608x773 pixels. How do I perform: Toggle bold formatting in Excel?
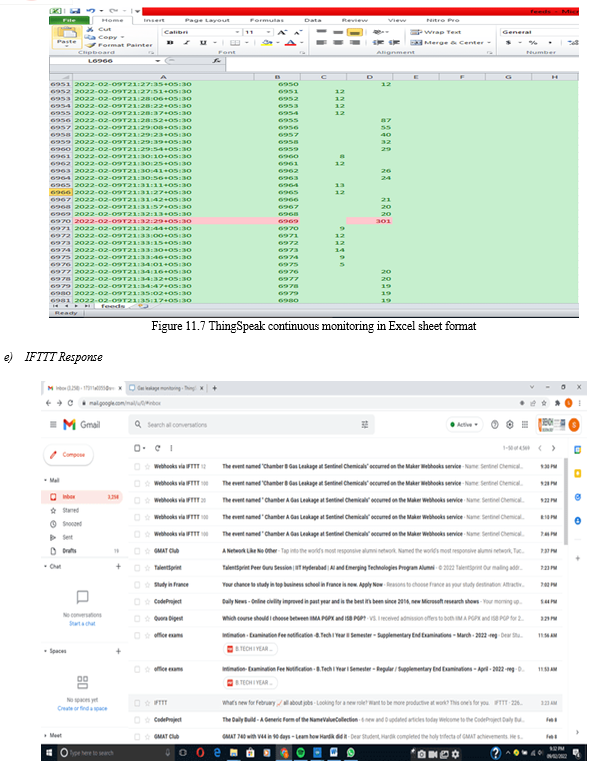pos(170,43)
